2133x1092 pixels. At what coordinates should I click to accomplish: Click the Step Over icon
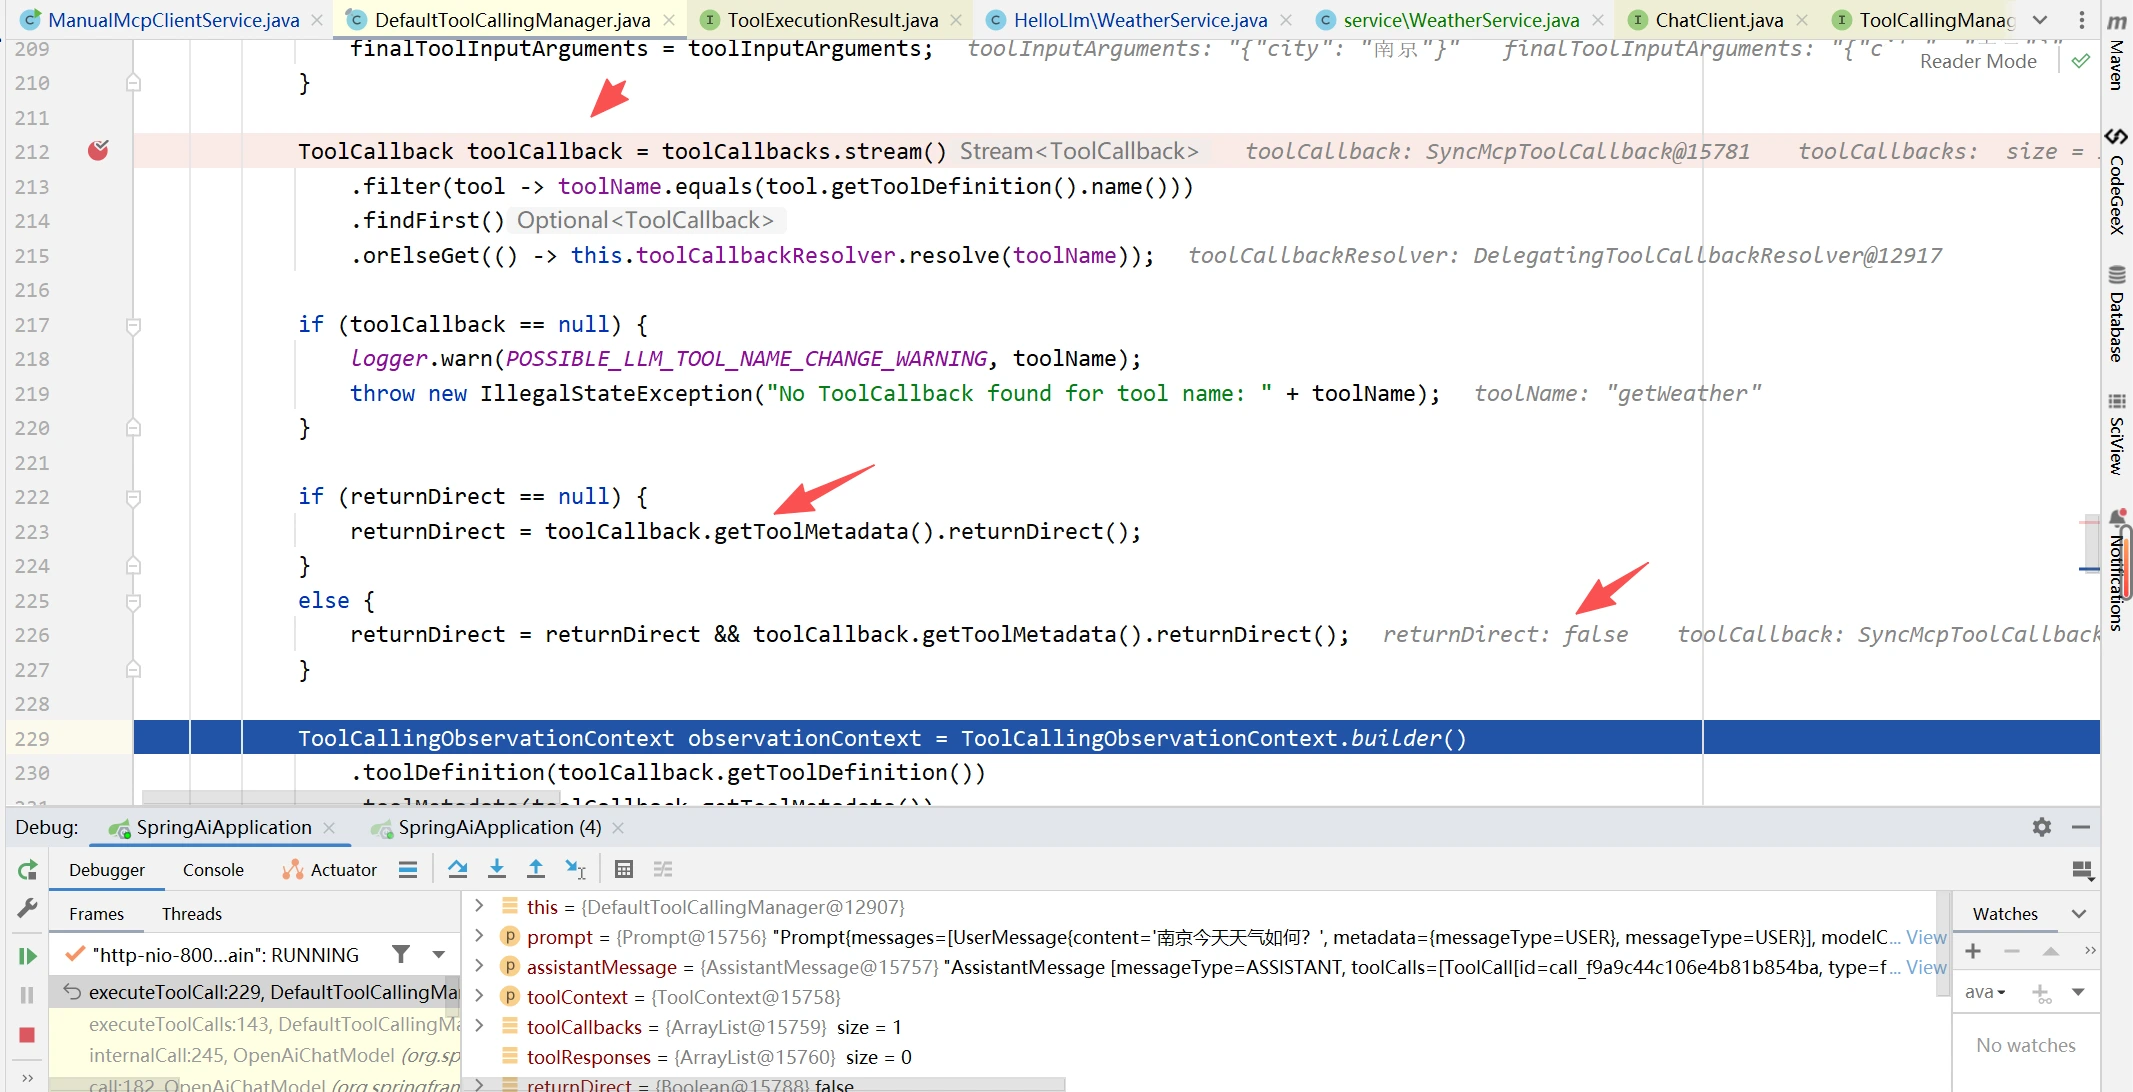click(458, 869)
